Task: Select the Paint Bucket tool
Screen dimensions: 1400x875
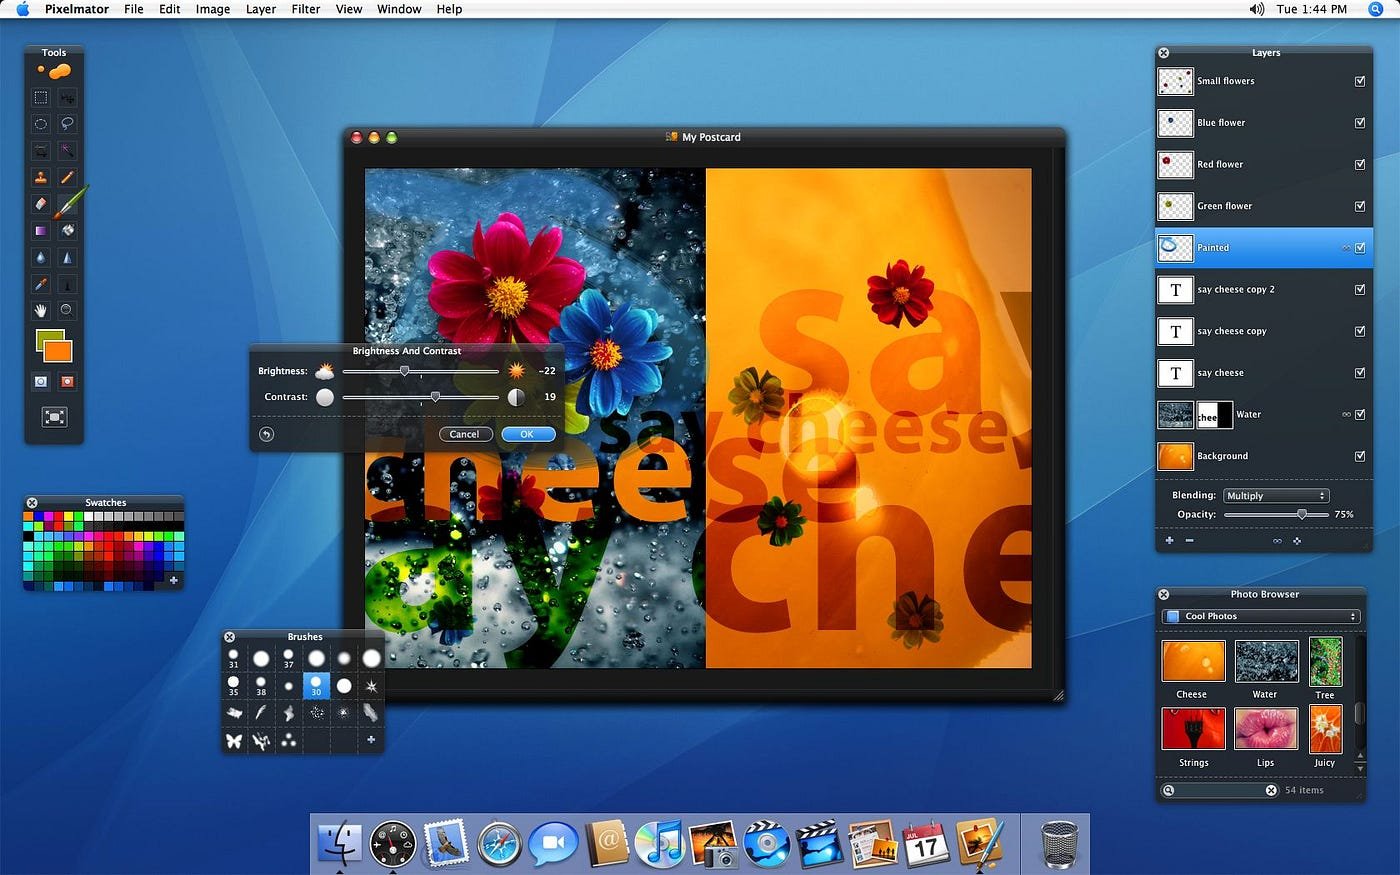Action: click(x=67, y=230)
